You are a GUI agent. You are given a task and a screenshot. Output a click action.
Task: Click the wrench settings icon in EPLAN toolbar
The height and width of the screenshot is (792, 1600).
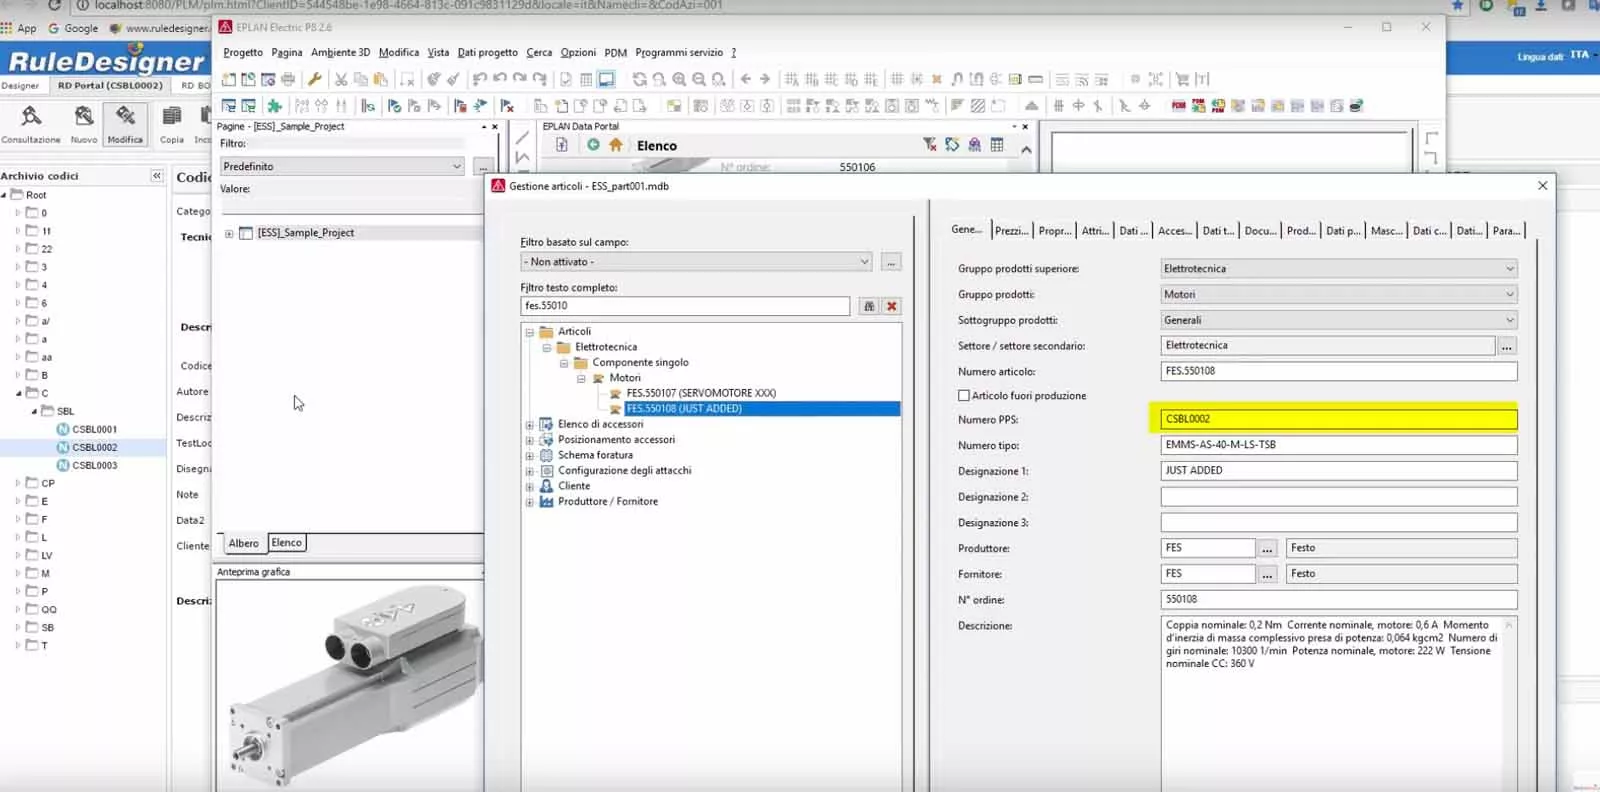[x=314, y=79]
